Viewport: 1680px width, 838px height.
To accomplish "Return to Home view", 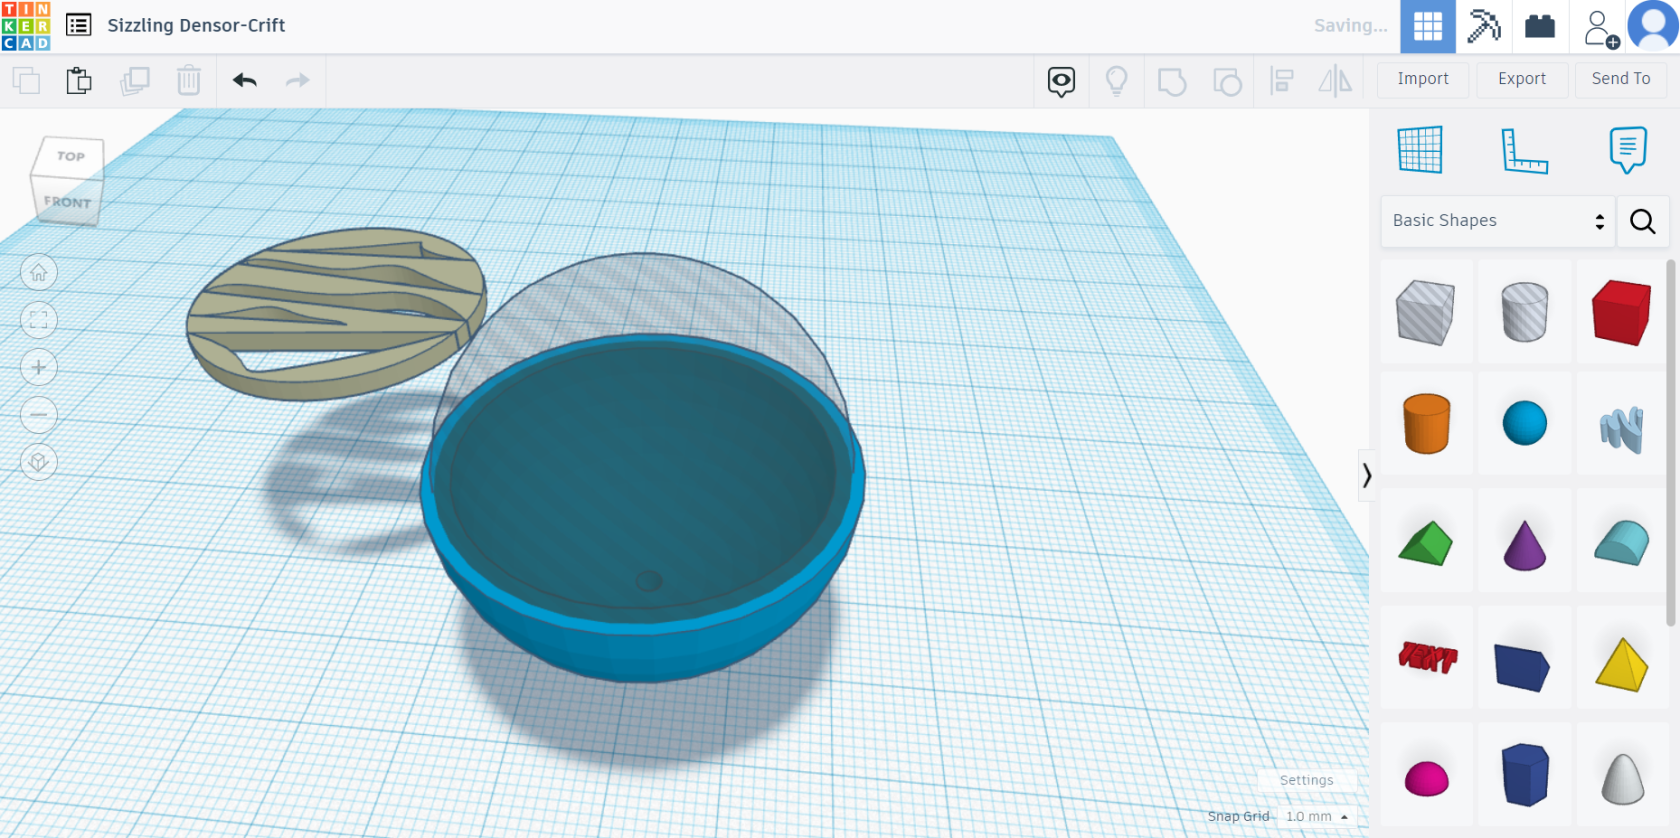I will point(39,272).
